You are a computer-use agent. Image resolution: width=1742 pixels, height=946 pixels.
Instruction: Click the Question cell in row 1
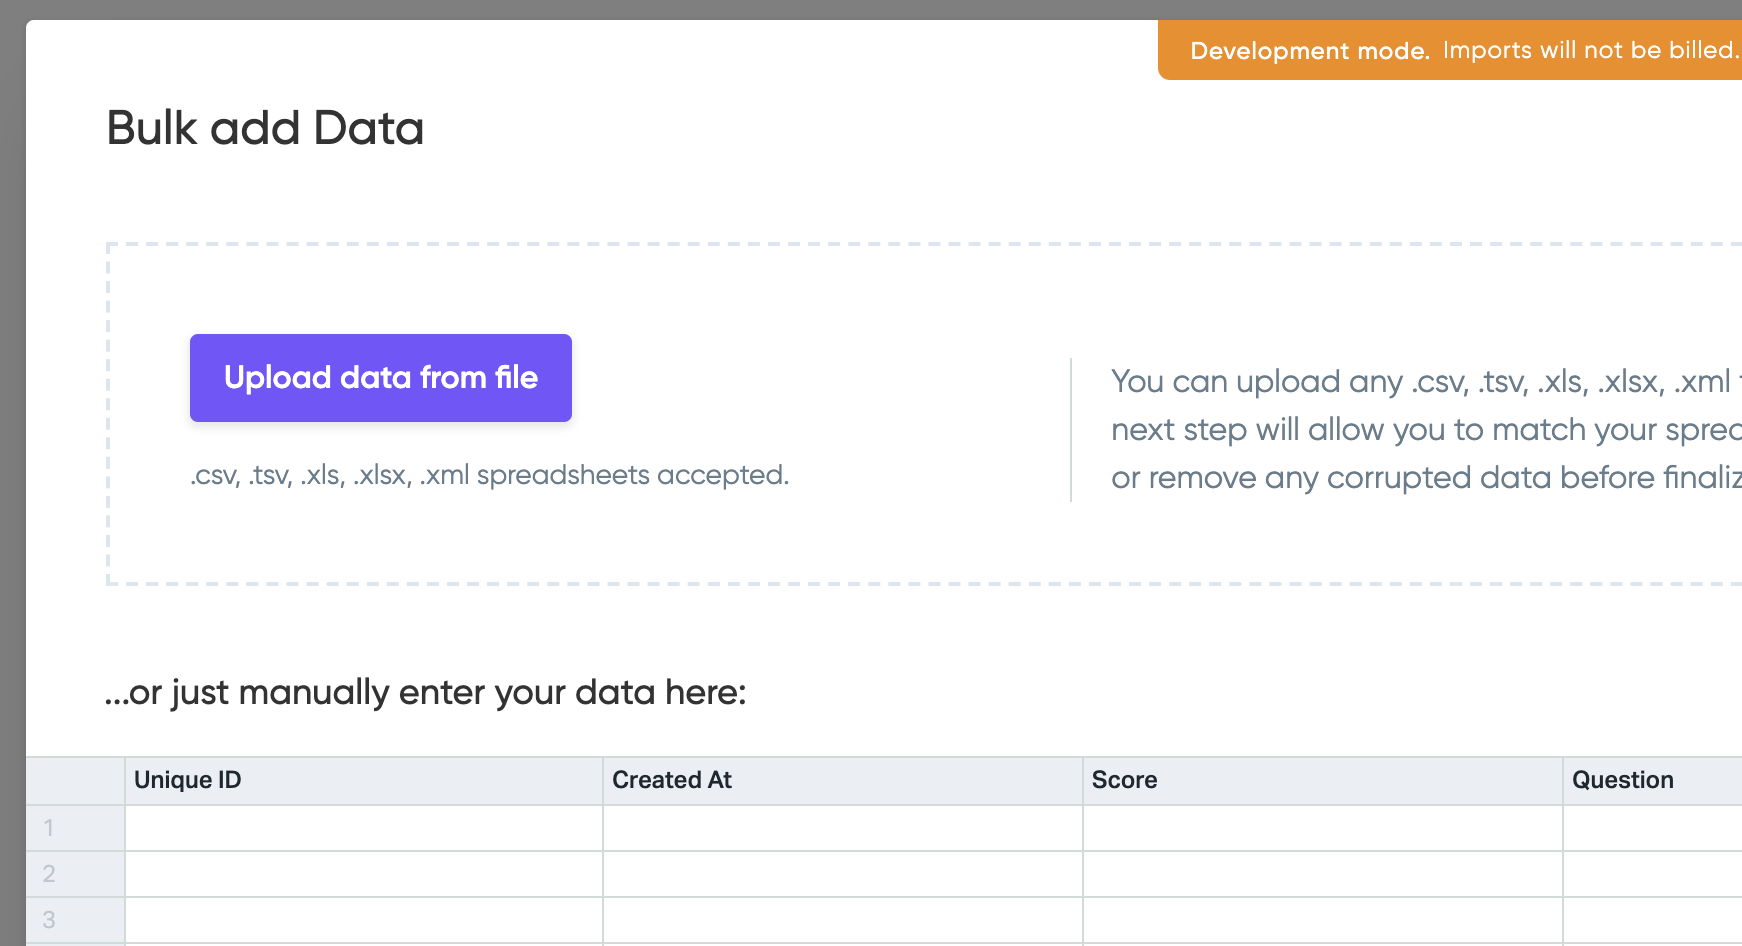[1653, 828]
